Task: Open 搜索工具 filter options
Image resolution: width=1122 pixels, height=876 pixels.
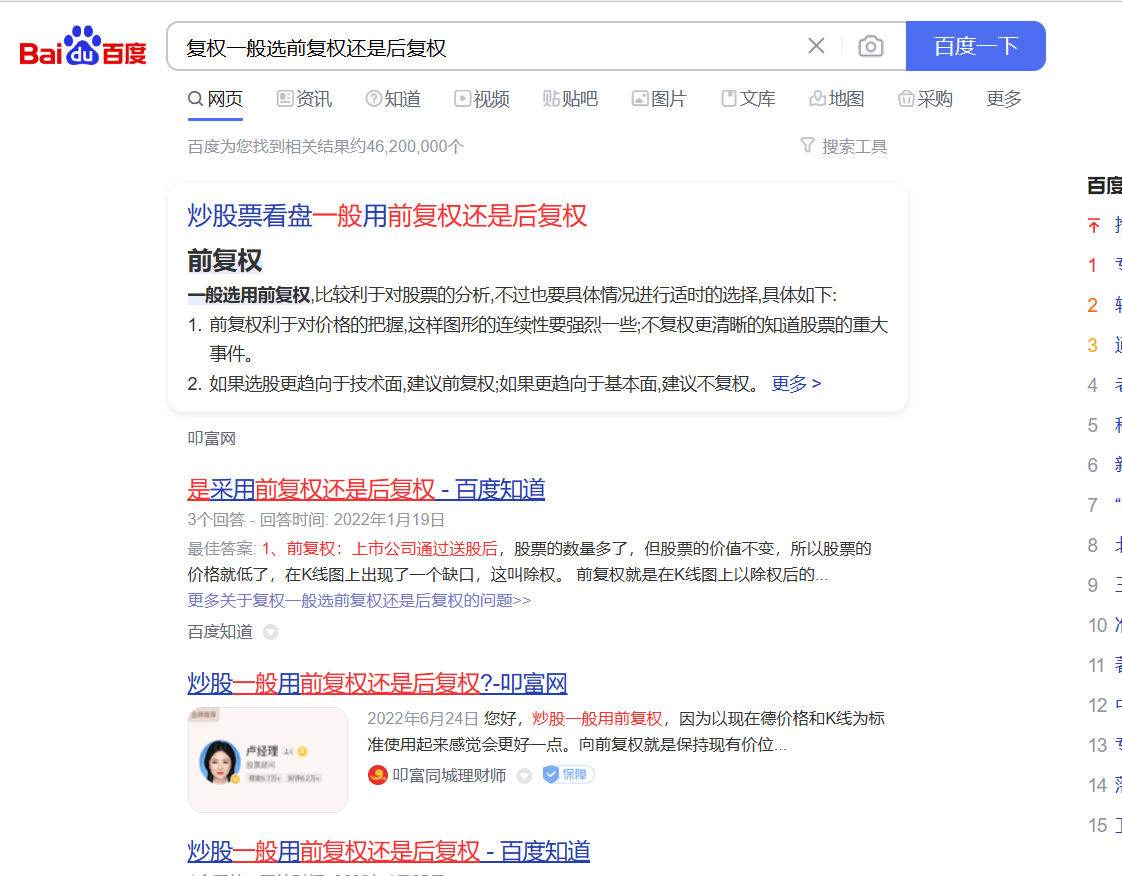Action: tap(844, 146)
